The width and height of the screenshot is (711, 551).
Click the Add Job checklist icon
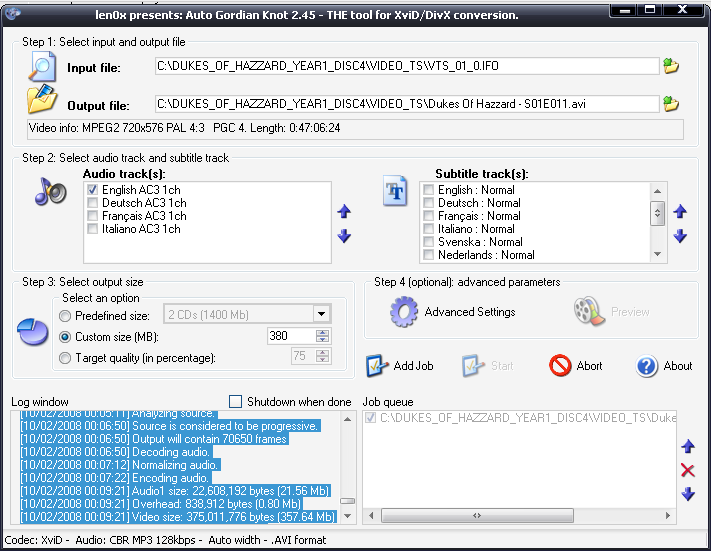pos(377,366)
